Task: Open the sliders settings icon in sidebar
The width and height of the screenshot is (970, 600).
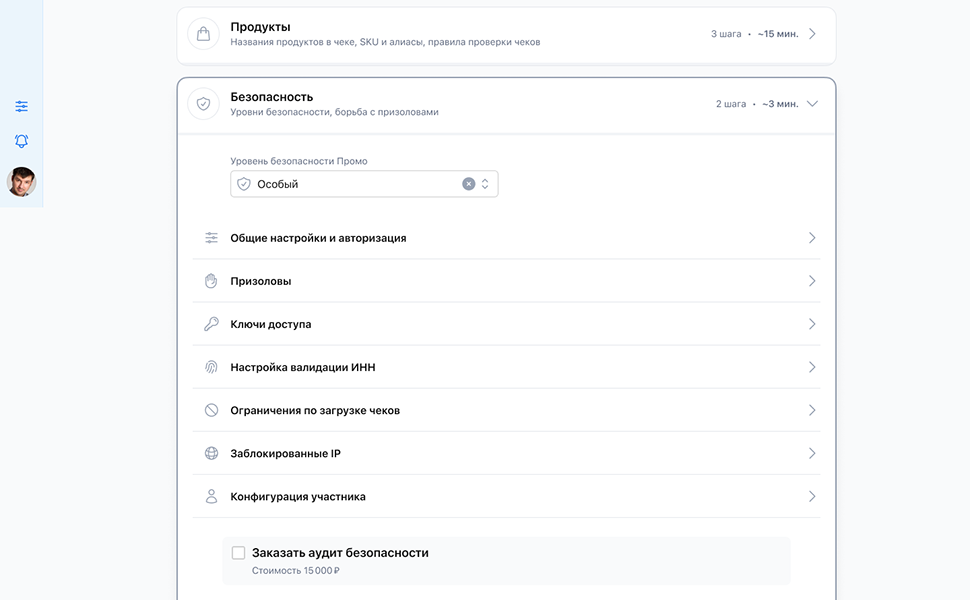Action: [x=22, y=106]
